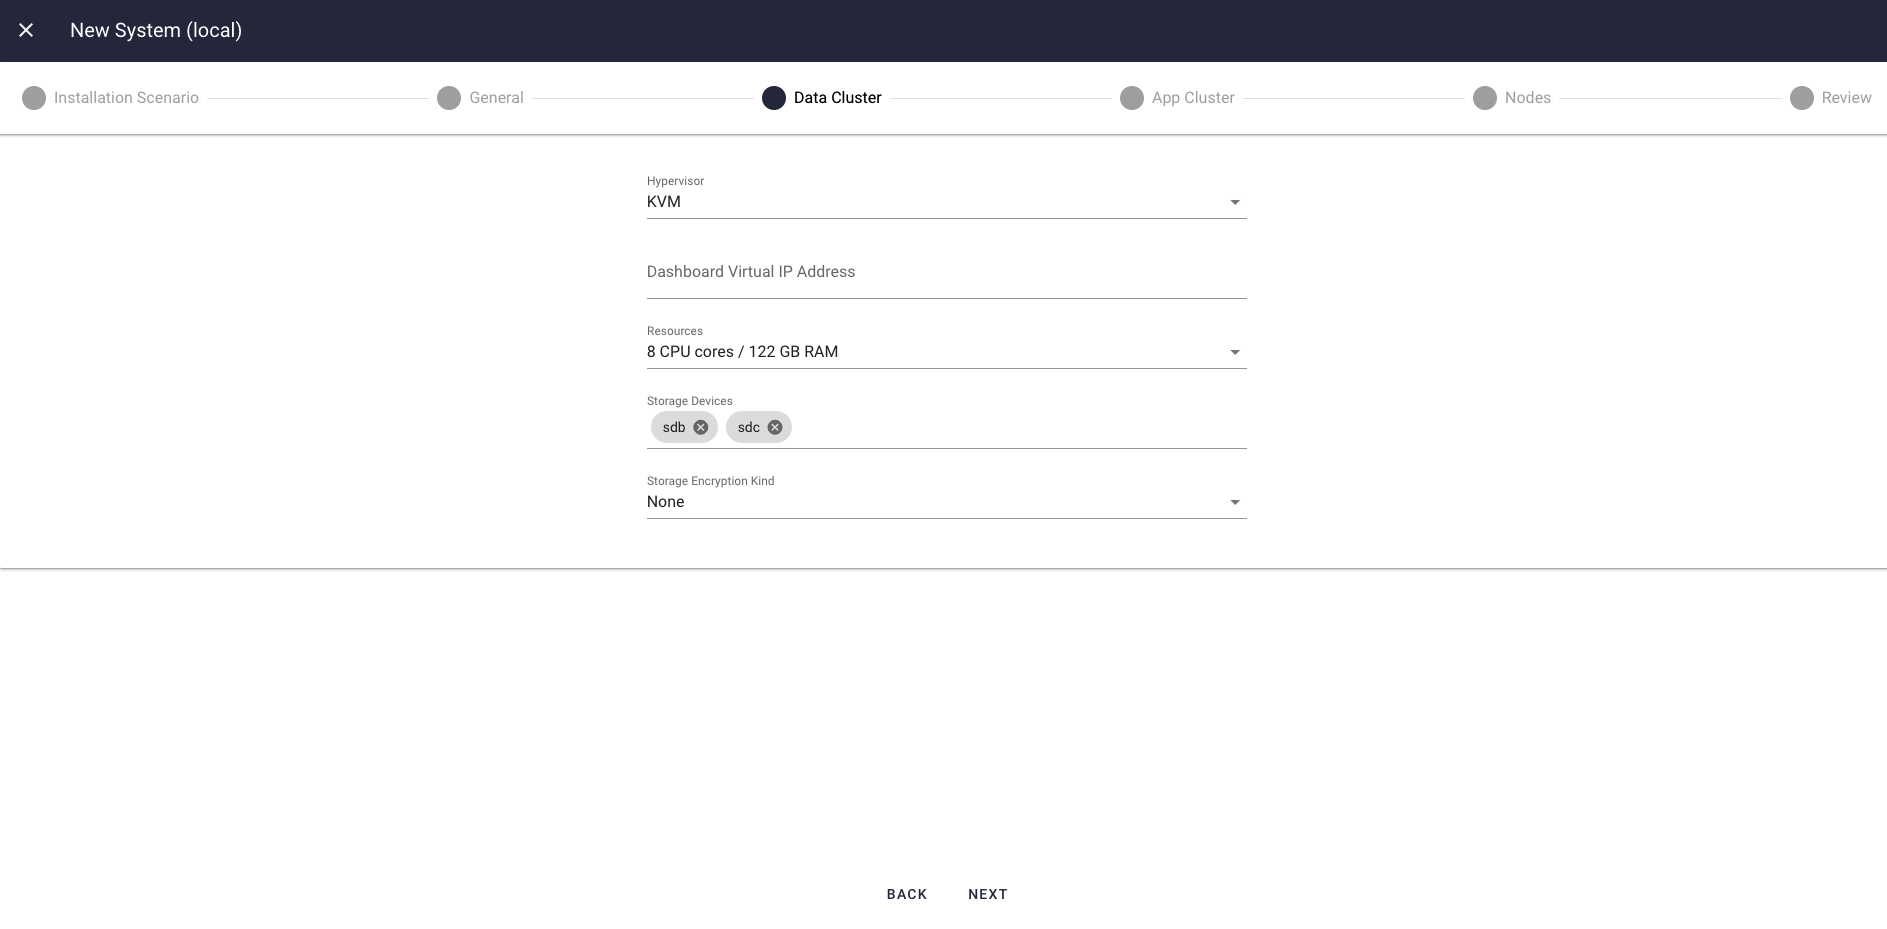
Task: Click the sdc chip label
Action: click(x=749, y=427)
